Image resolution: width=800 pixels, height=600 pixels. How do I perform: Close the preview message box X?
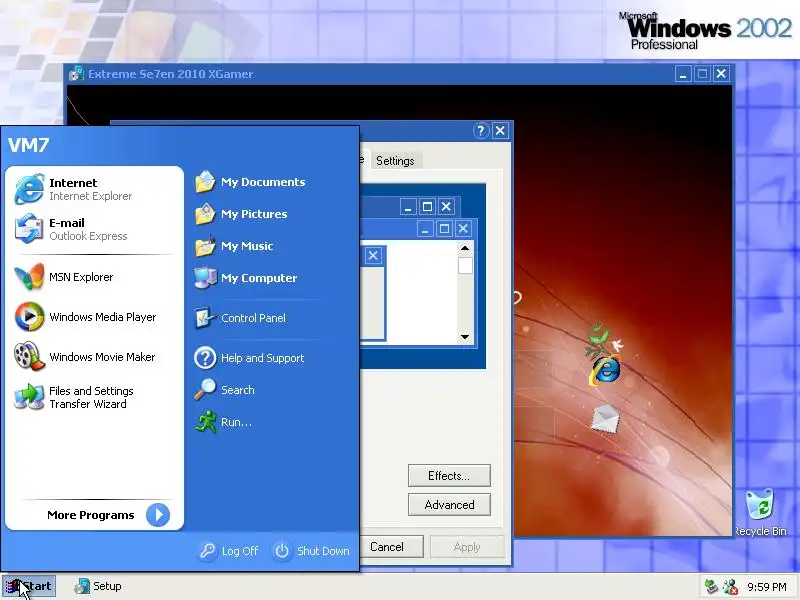pos(373,255)
